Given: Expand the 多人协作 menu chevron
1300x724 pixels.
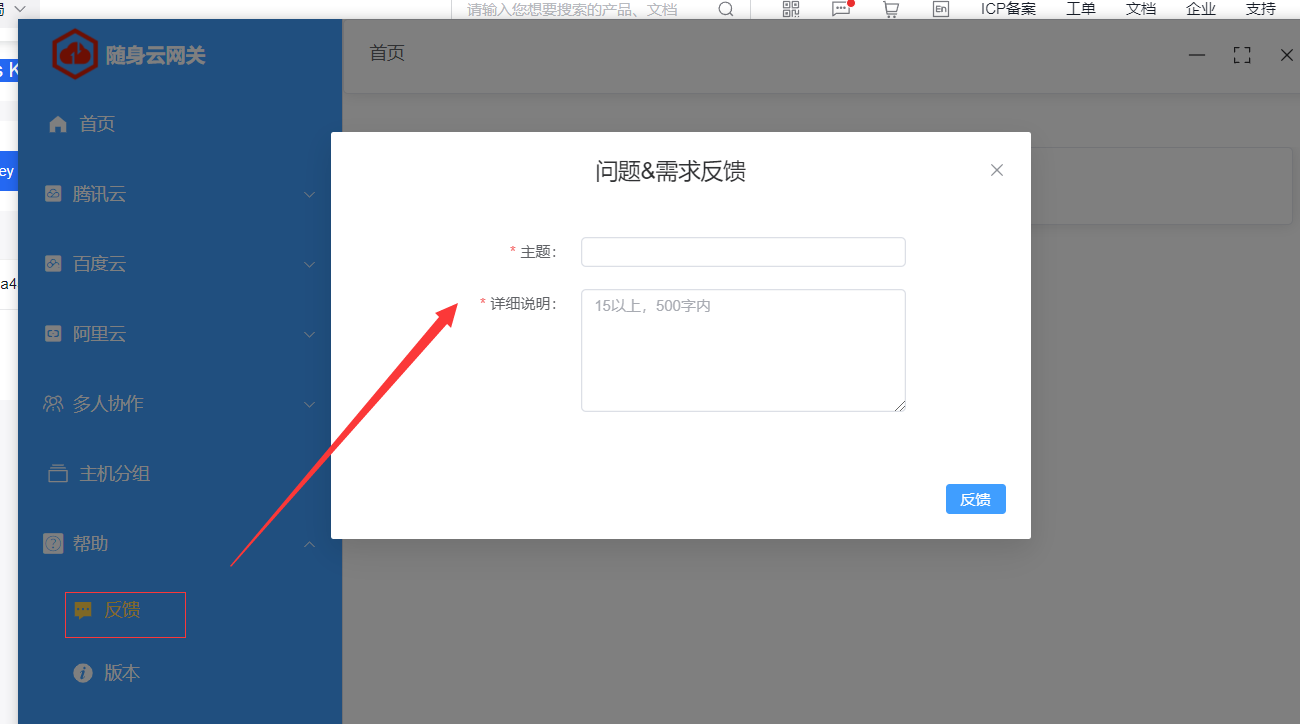Looking at the screenshot, I should coord(309,404).
